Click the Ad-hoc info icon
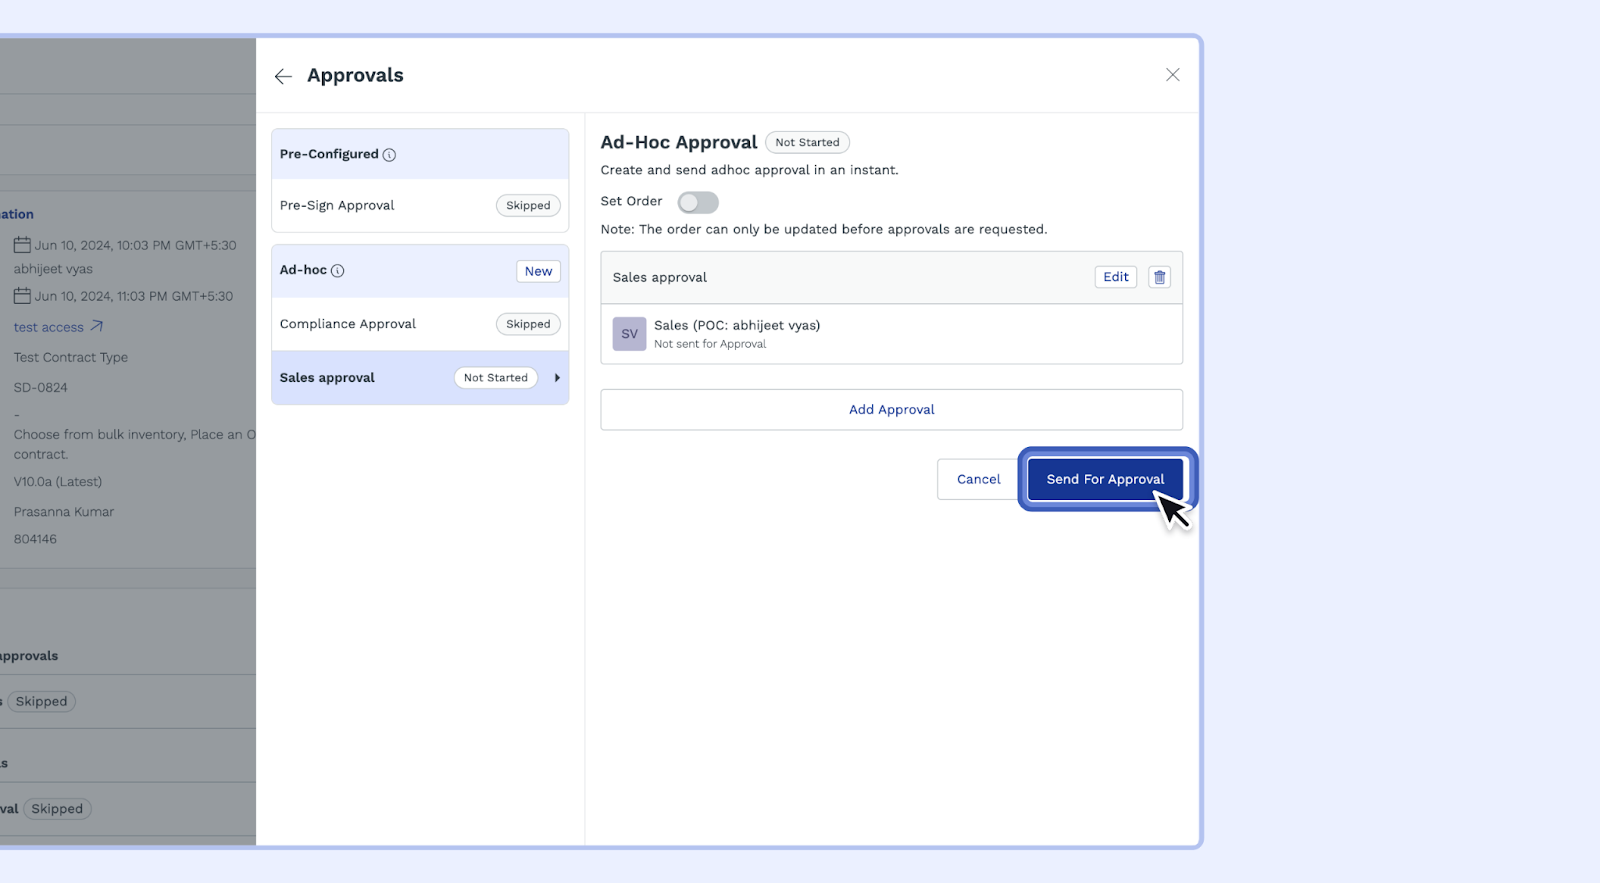The height and width of the screenshot is (883, 1600). click(338, 271)
